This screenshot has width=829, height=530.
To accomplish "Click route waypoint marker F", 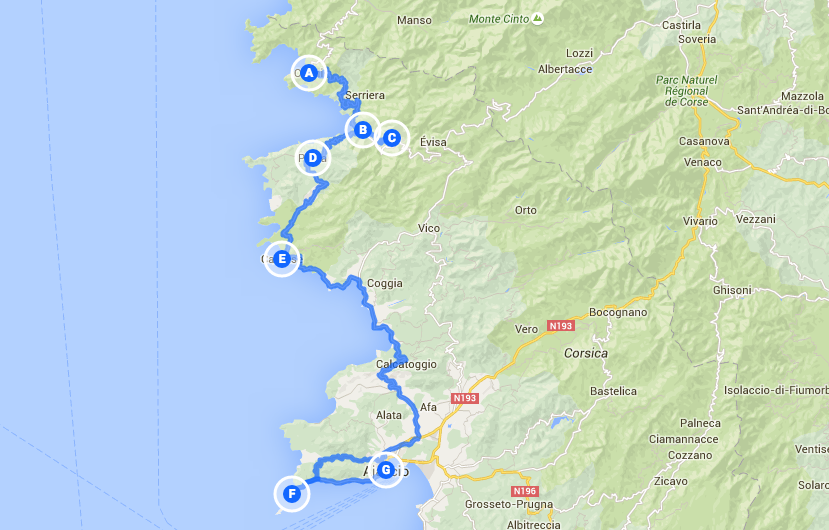I will [x=292, y=494].
